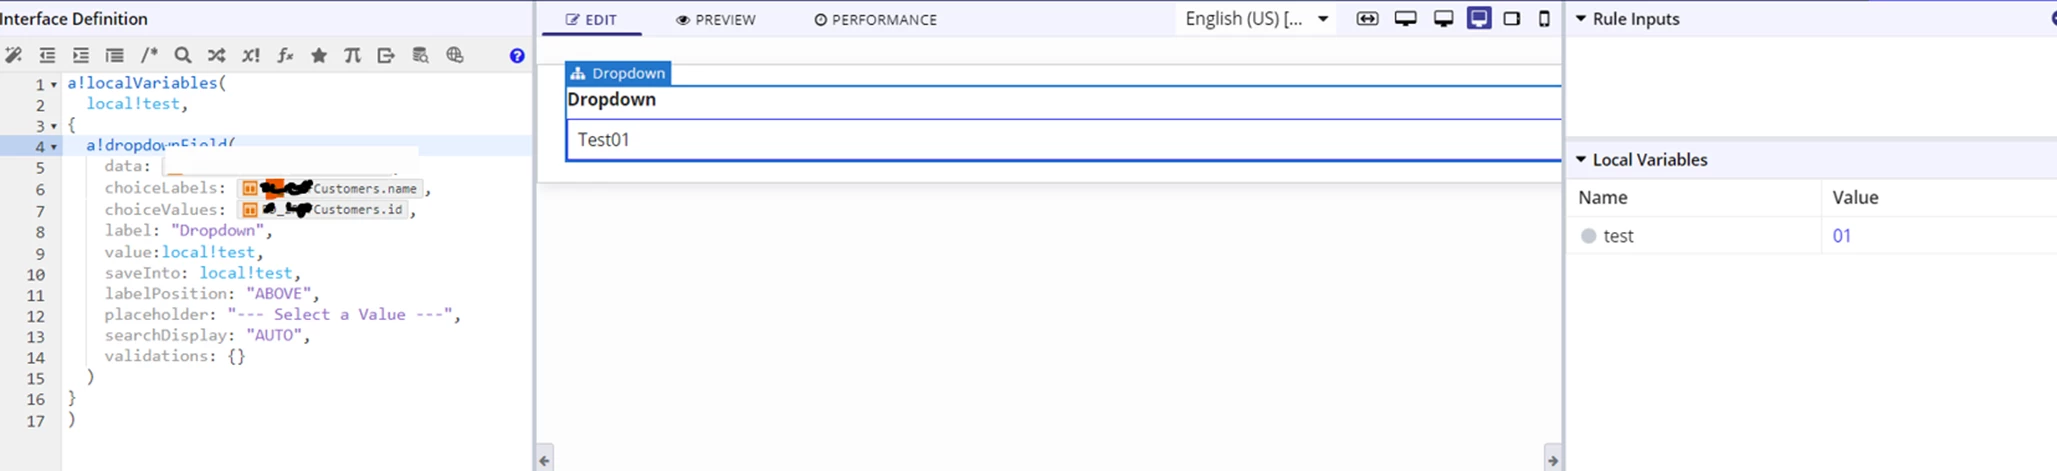The width and height of the screenshot is (2057, 471).
Task: Click the star icon in editor toolbar
Action: pos(319,56)
